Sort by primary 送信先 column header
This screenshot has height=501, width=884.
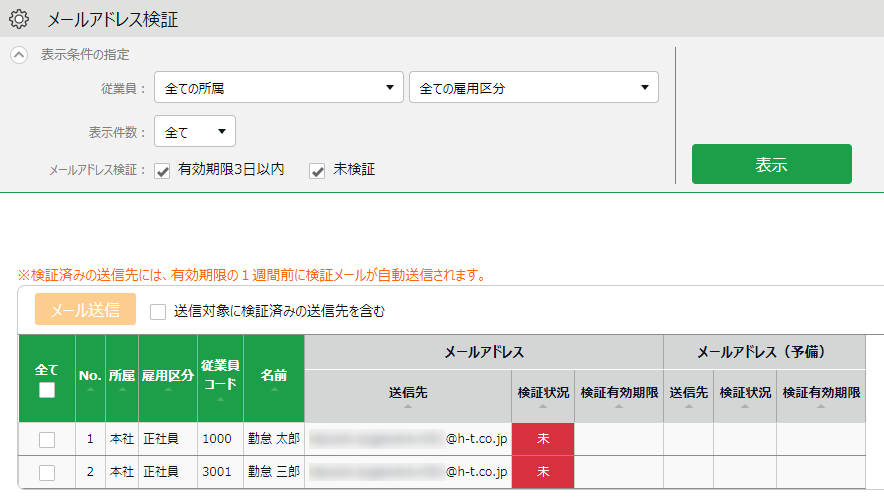point(408,396)
